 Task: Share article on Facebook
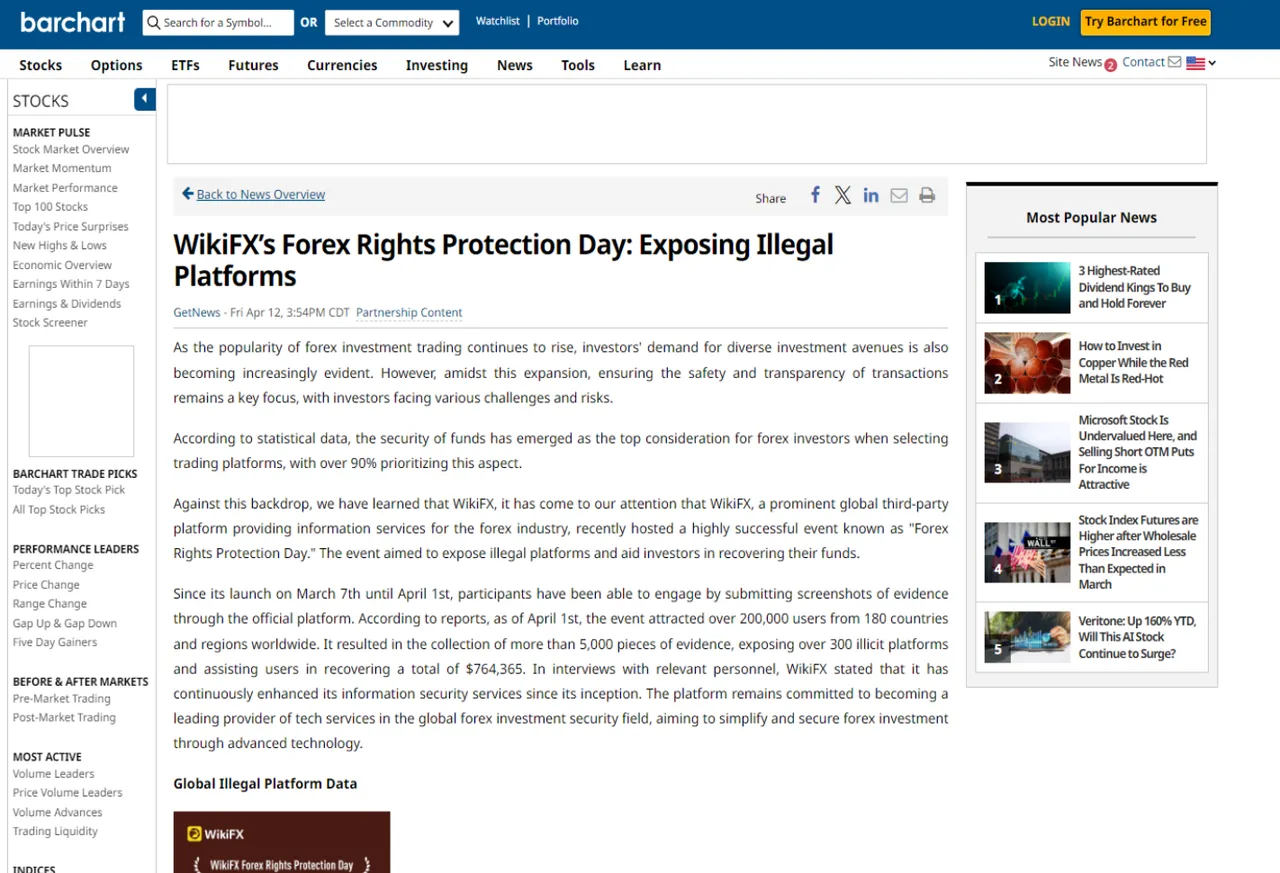click(815, 195)
